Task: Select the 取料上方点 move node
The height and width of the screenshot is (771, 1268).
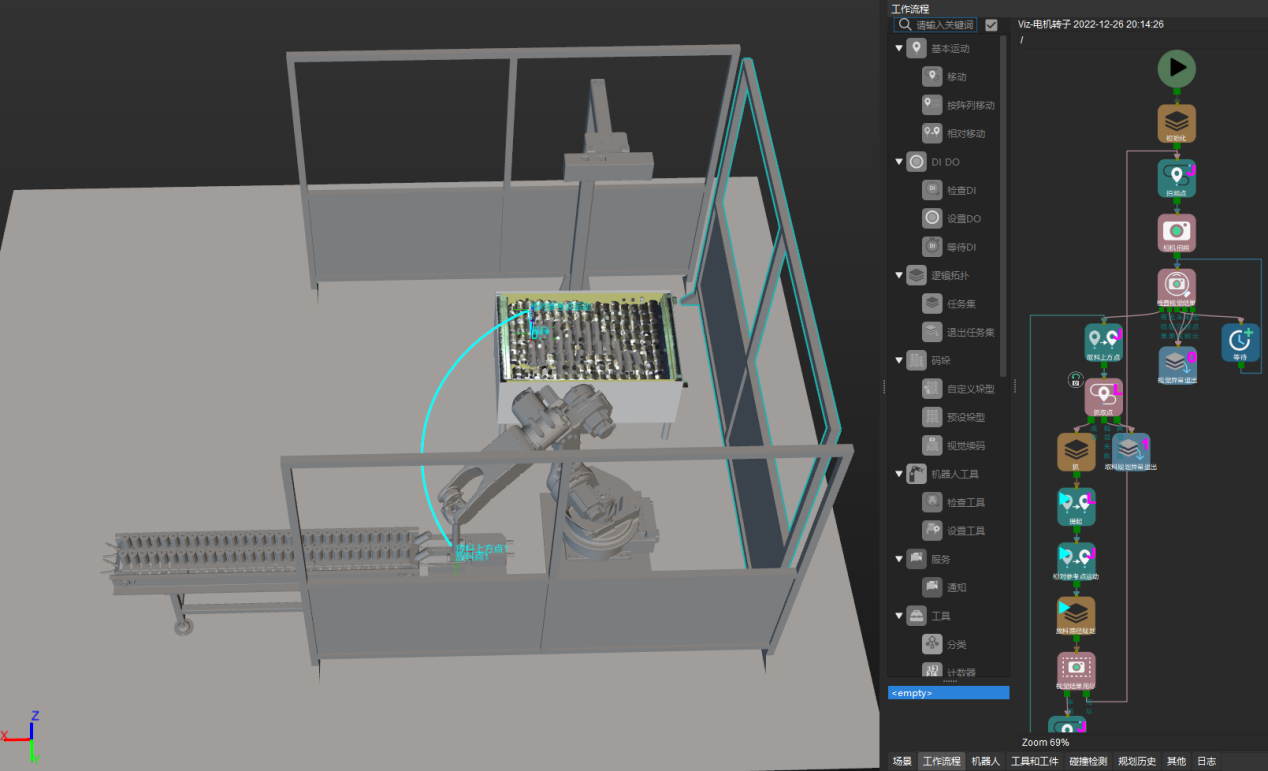Action: (1104, 341)
